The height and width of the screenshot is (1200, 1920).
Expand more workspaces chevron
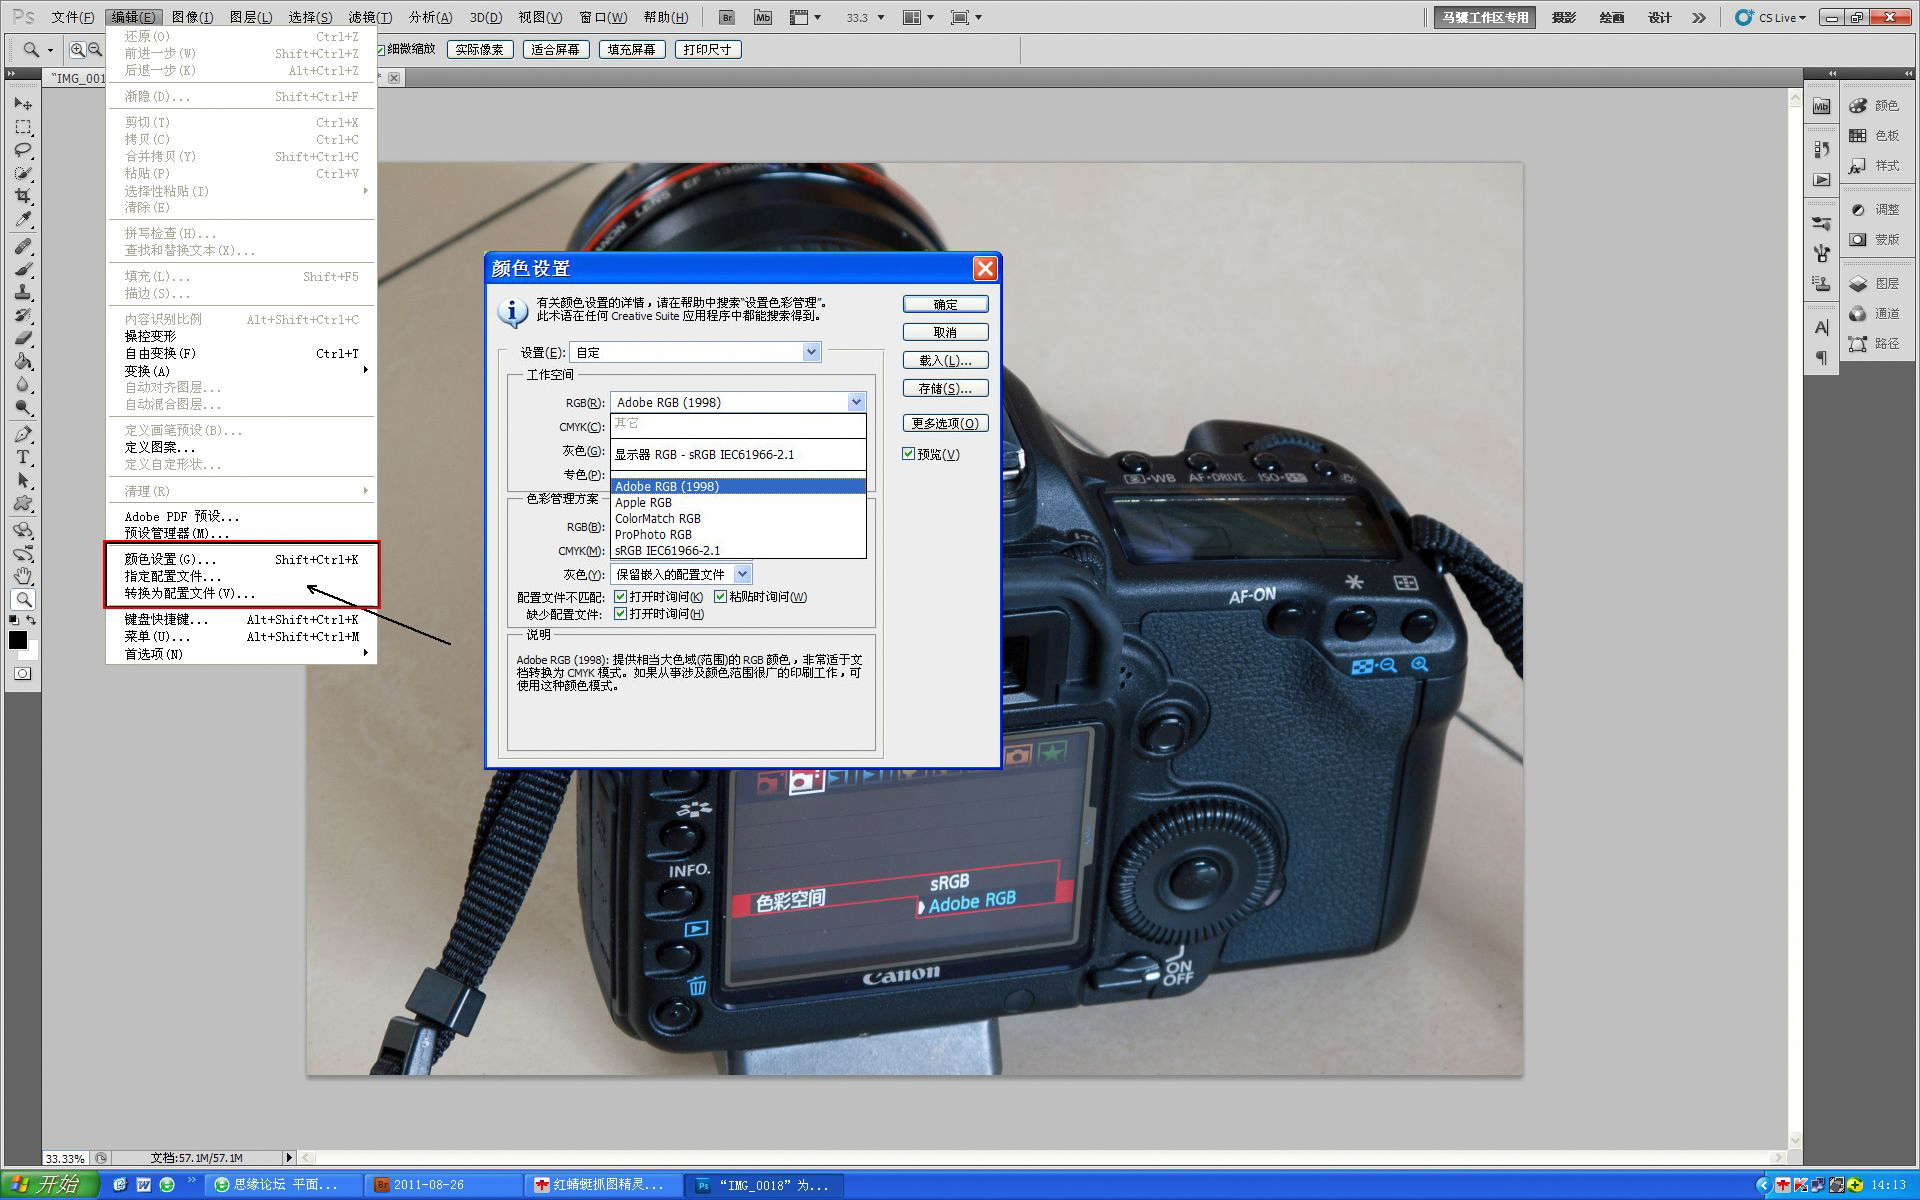click(1699, 17)
